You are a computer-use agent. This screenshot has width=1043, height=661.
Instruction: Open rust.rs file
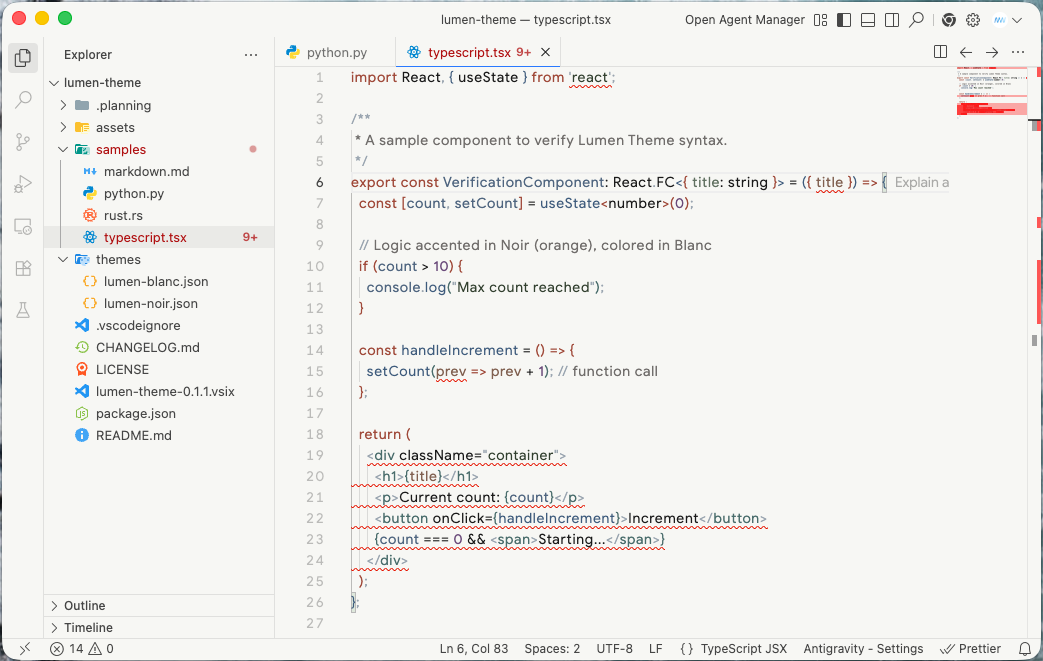159,215
